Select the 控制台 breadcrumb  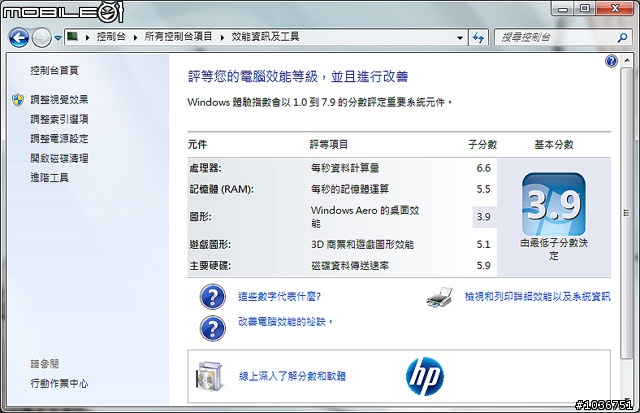click(111, 37)
